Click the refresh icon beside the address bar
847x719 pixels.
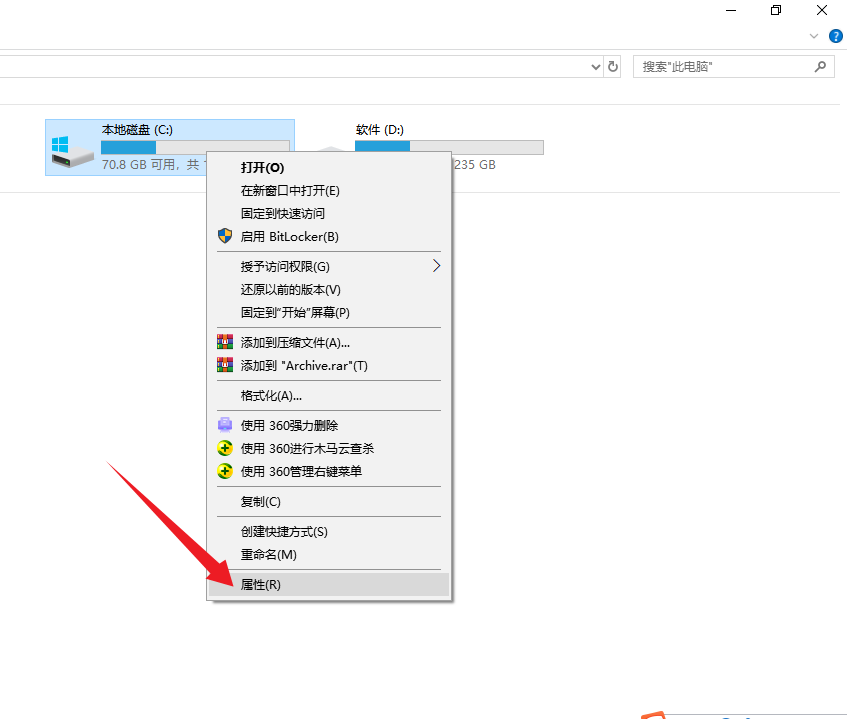613,66
